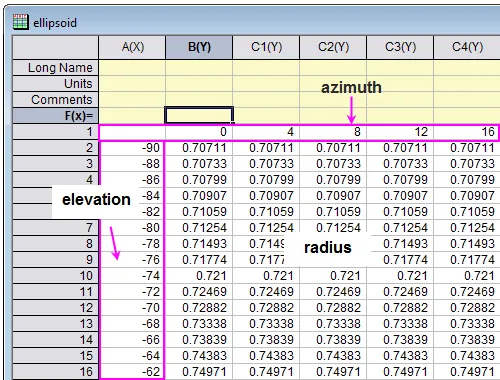Click 0.721 in column C2(Y)
Screen dimensions: 500x380
point(333,276)
